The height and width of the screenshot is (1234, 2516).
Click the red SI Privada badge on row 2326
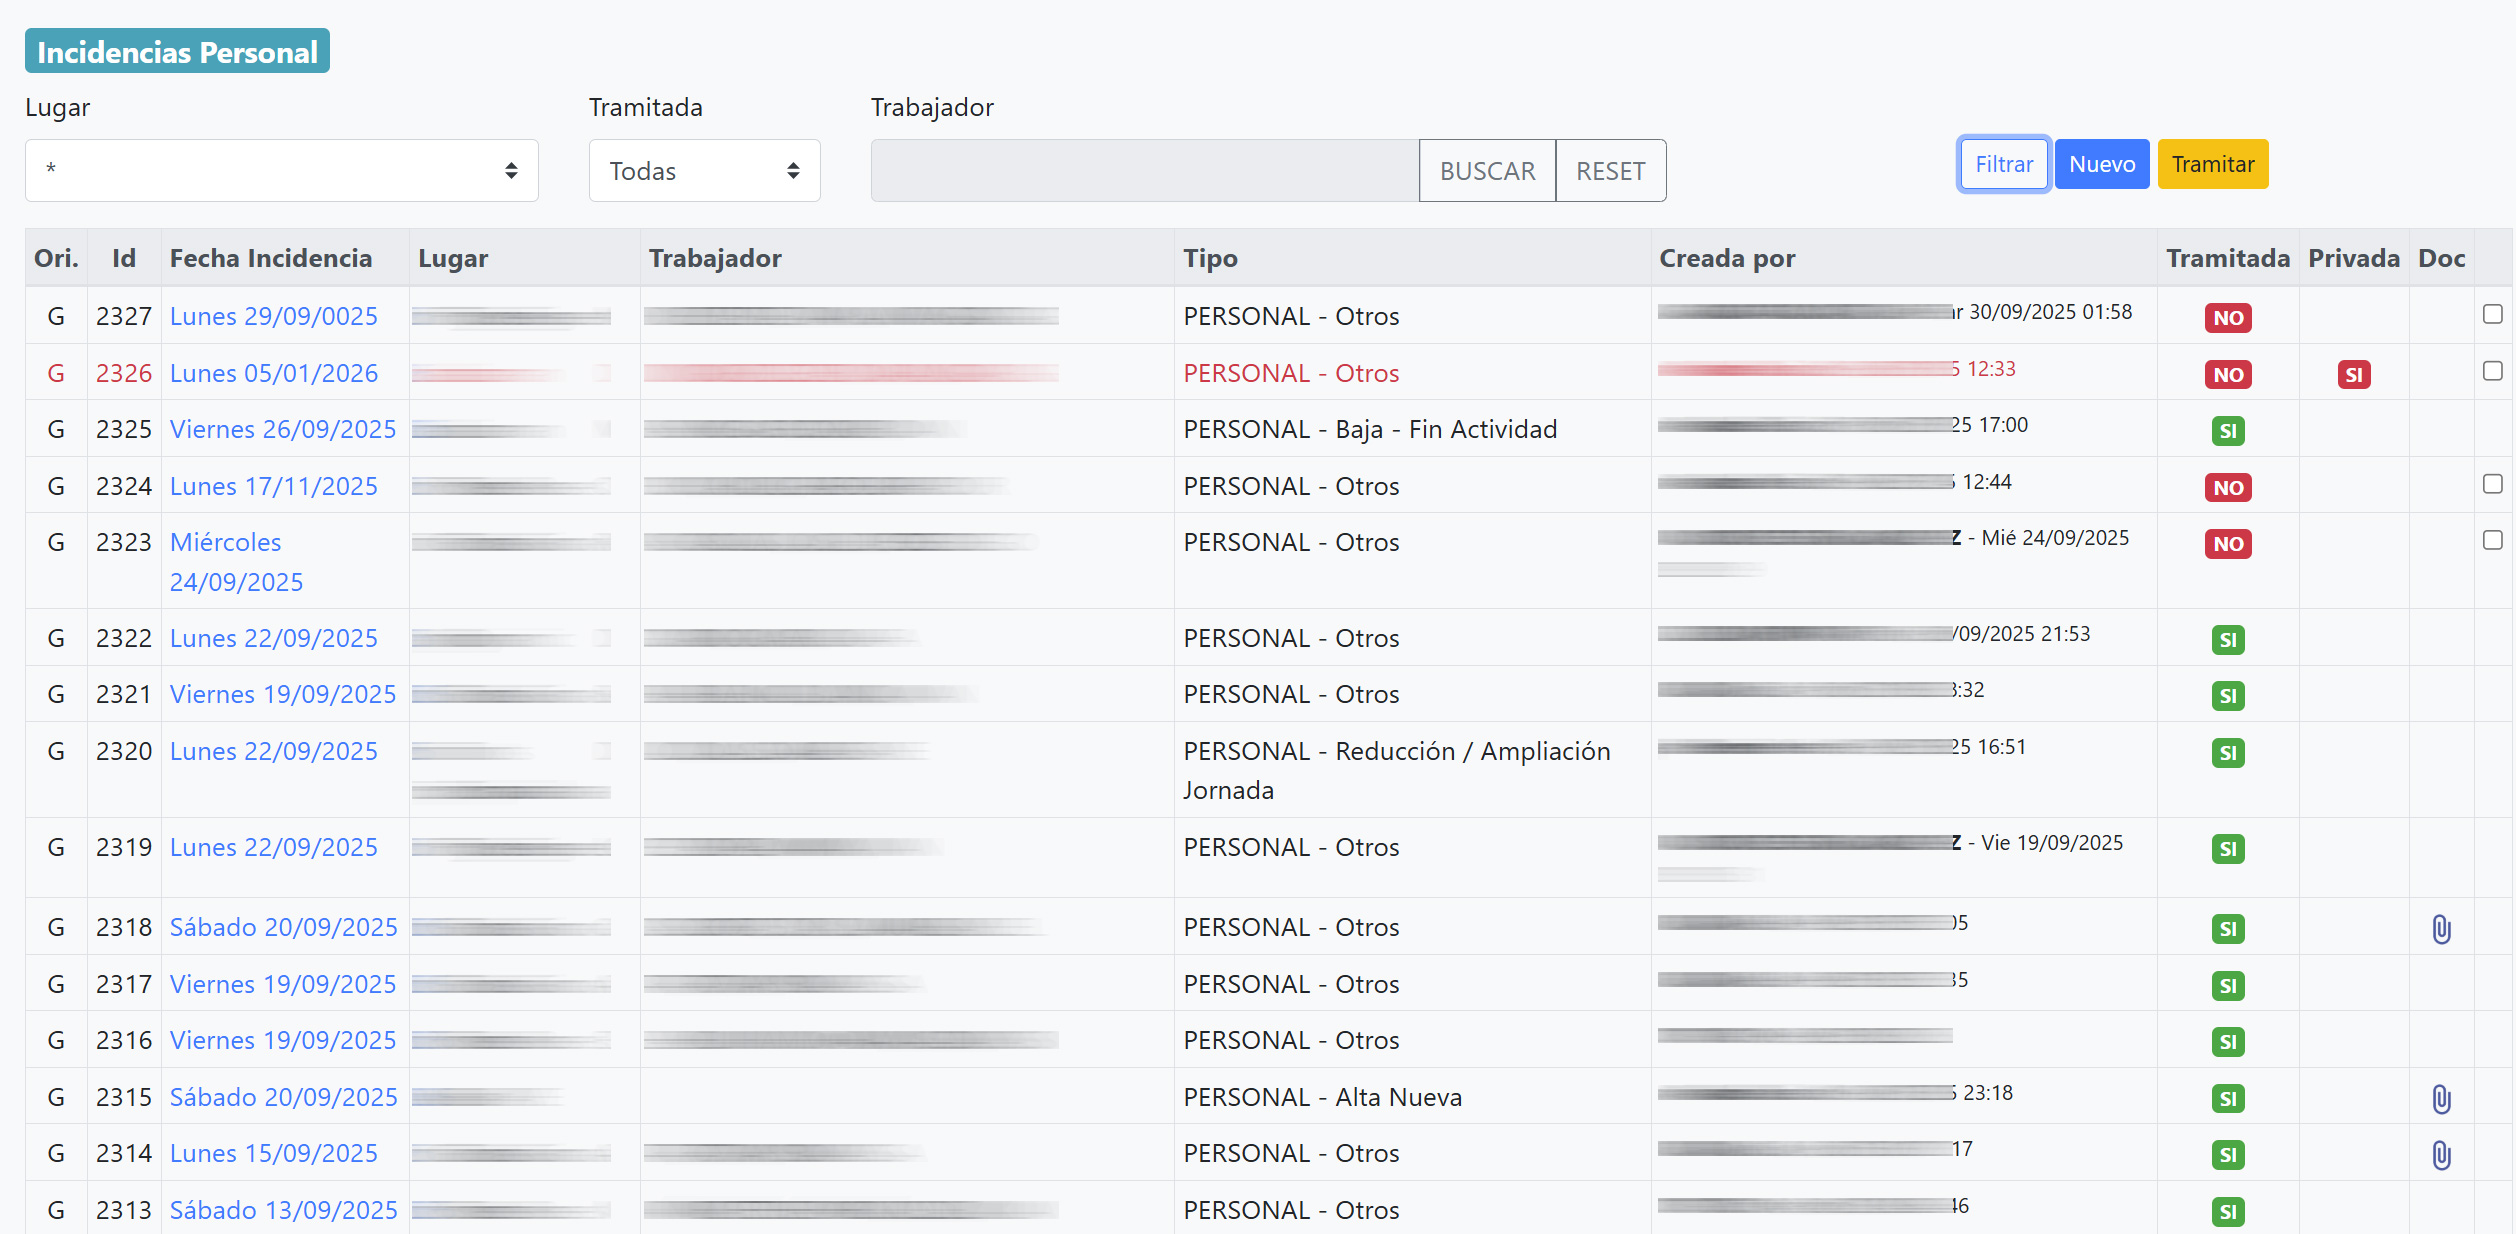click(x=2353, y=375)
